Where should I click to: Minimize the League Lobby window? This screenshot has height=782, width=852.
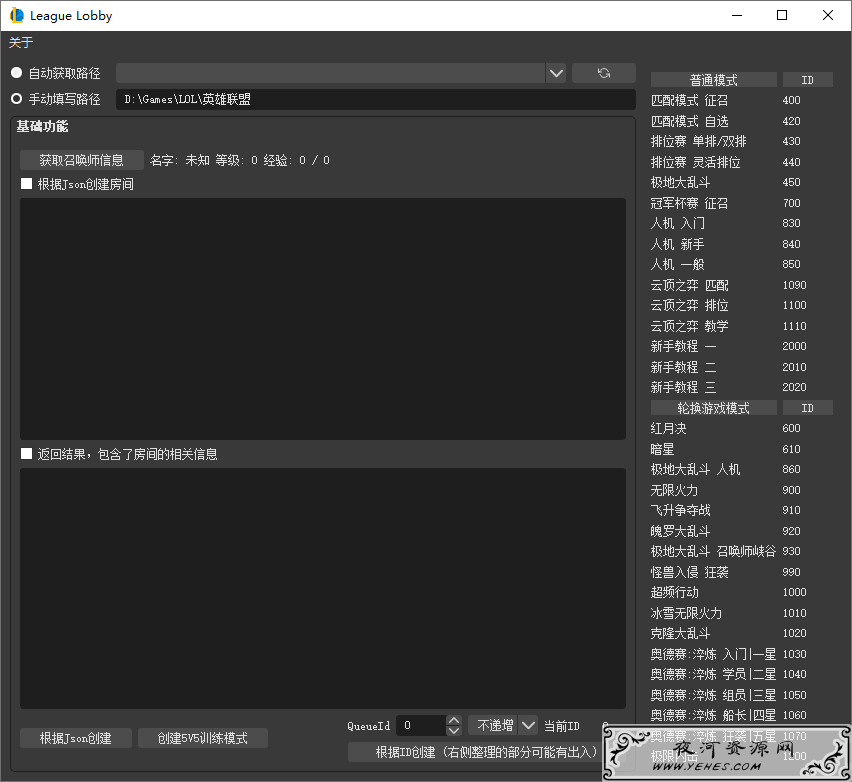click(x=737, y=15)
